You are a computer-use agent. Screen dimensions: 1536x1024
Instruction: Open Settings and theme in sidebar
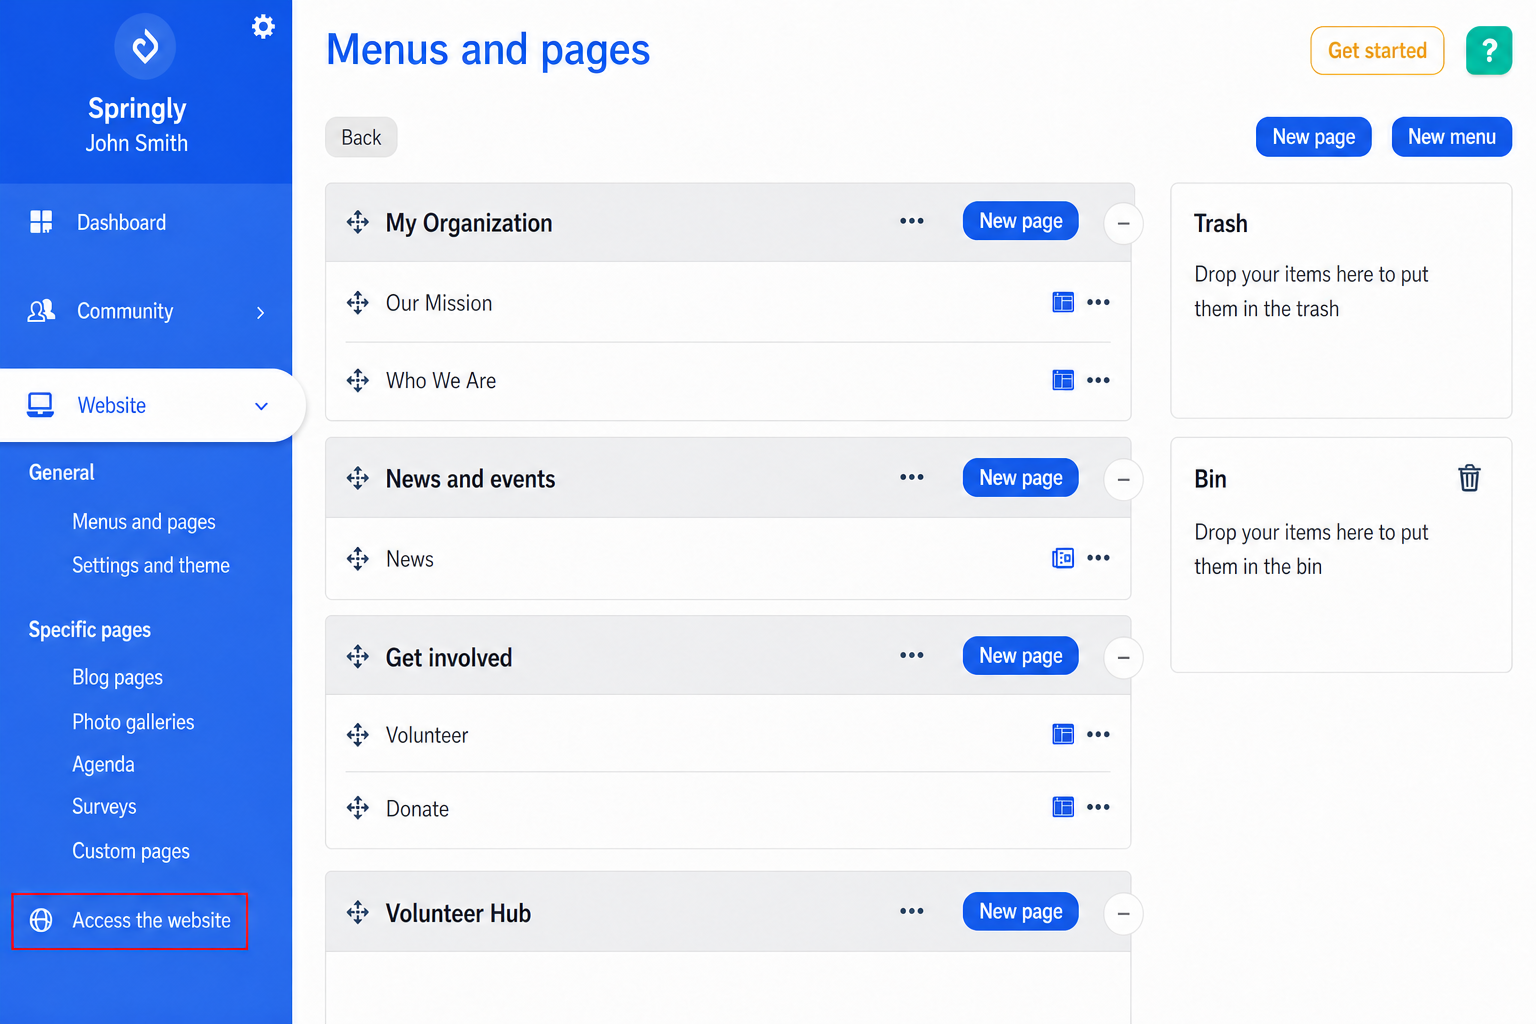(151, 565)
